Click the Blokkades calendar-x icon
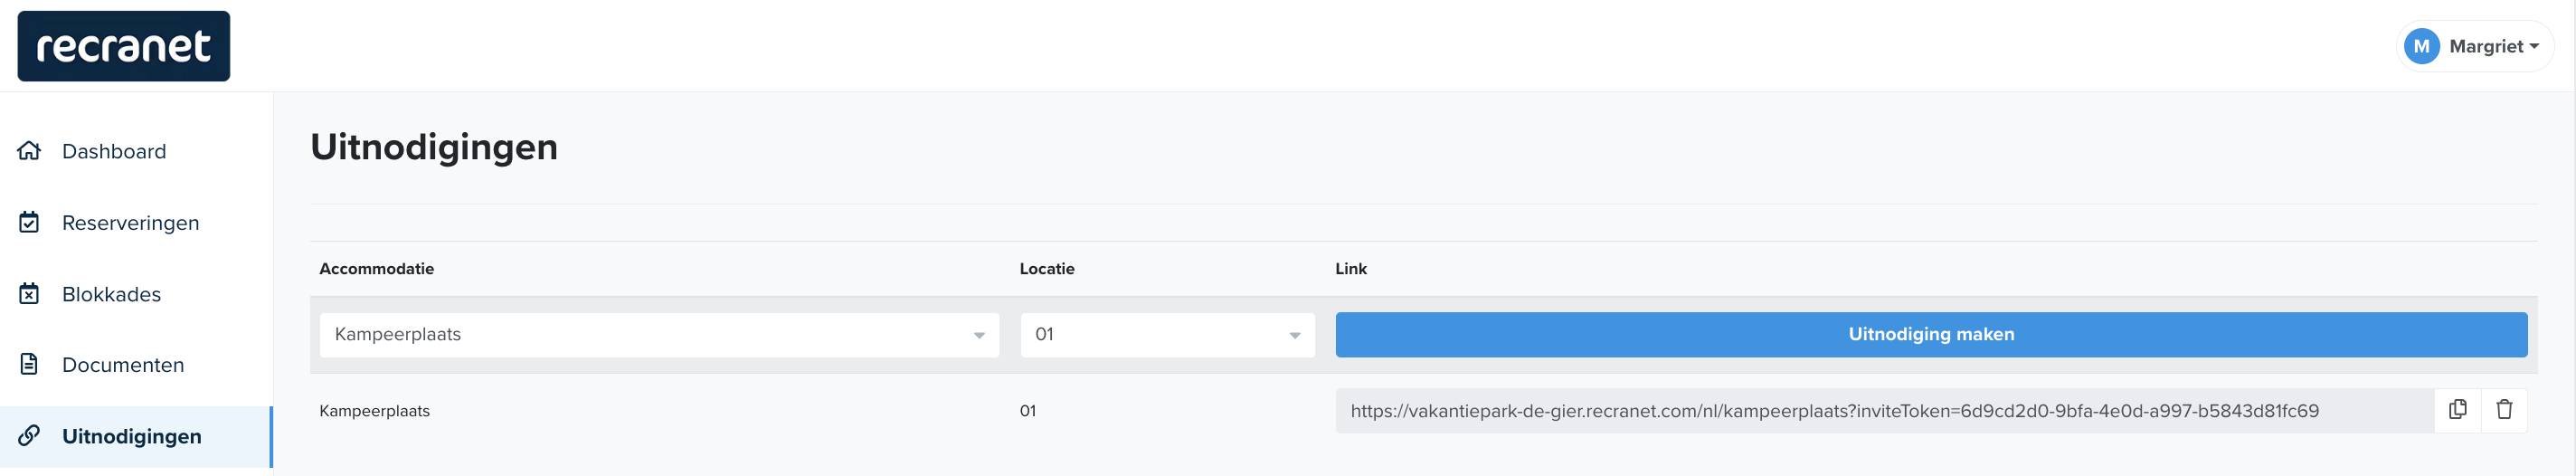2576x476 pixels. point(29,293)
